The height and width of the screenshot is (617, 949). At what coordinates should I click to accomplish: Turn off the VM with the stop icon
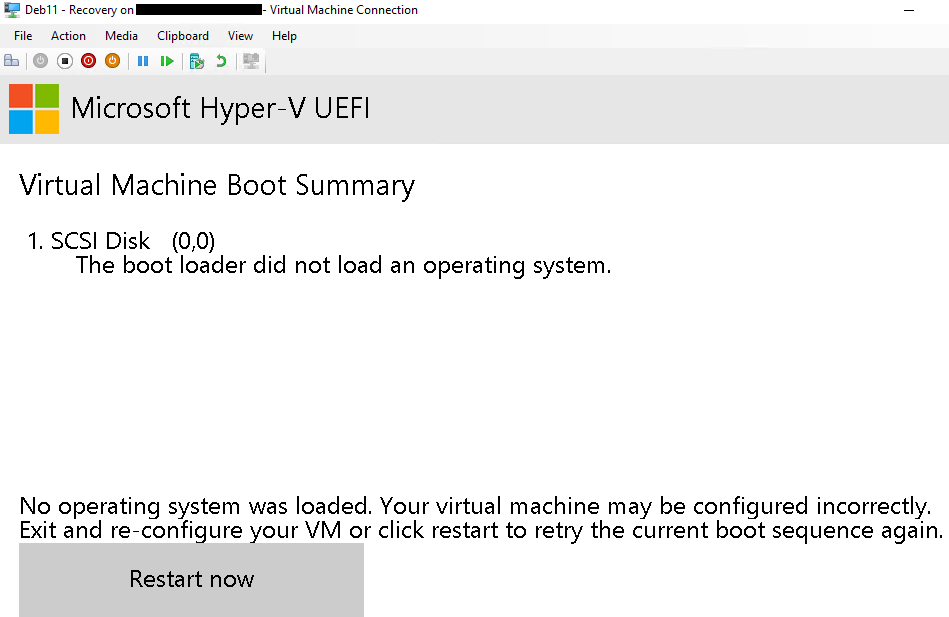pyautogui.click(x=65, y=61)
